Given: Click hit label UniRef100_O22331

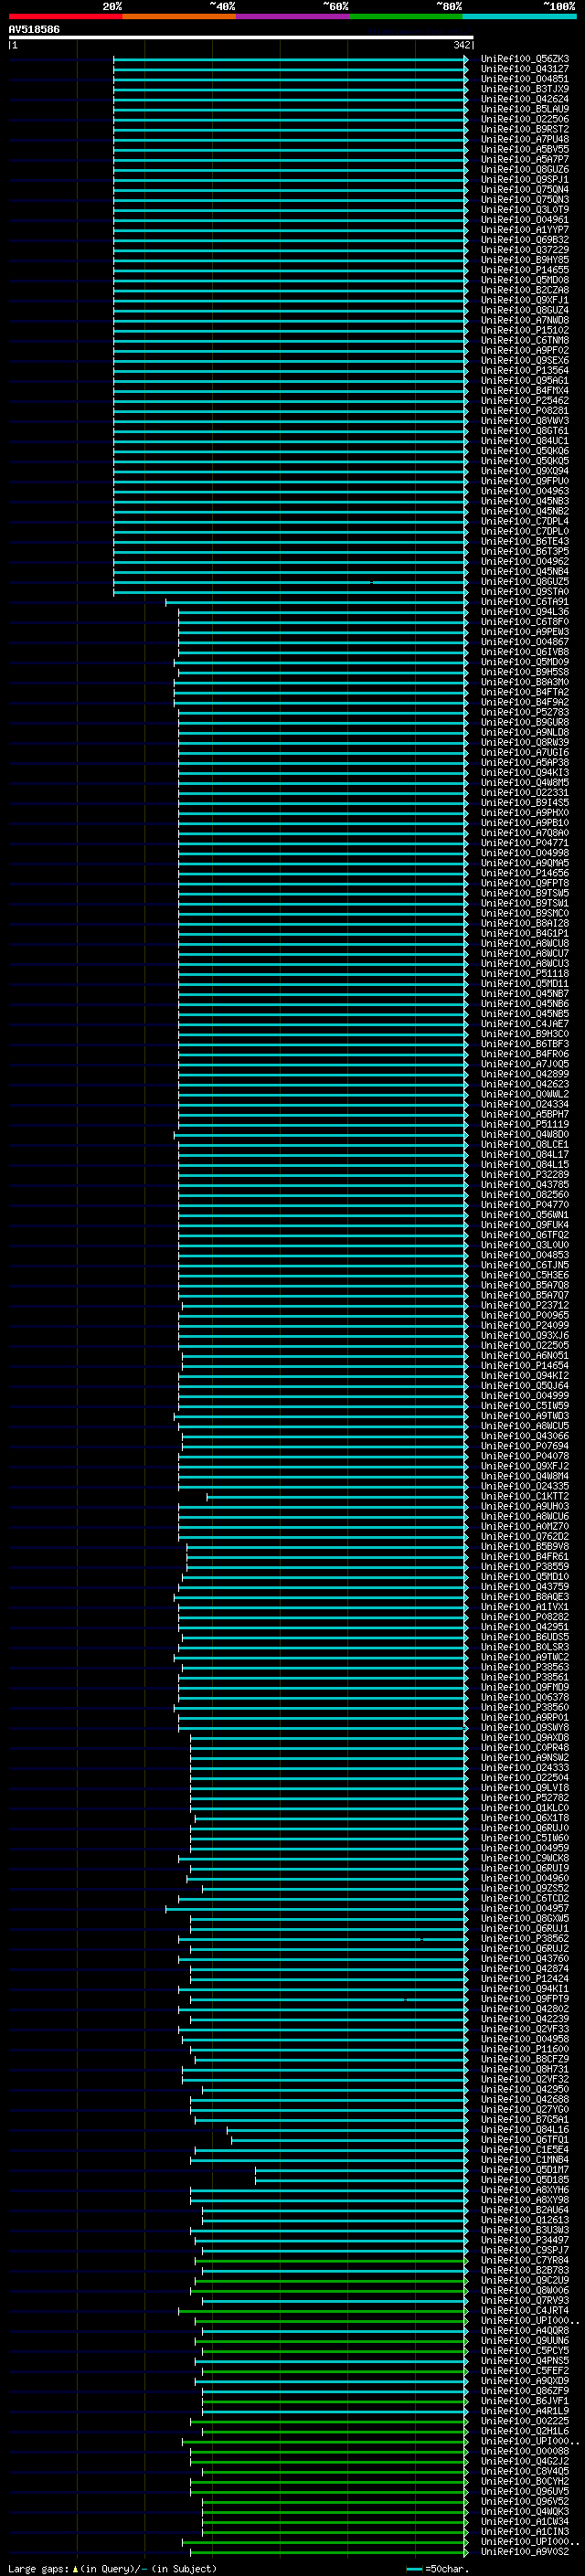Looking at the screenshot, I should pos(525,793).
